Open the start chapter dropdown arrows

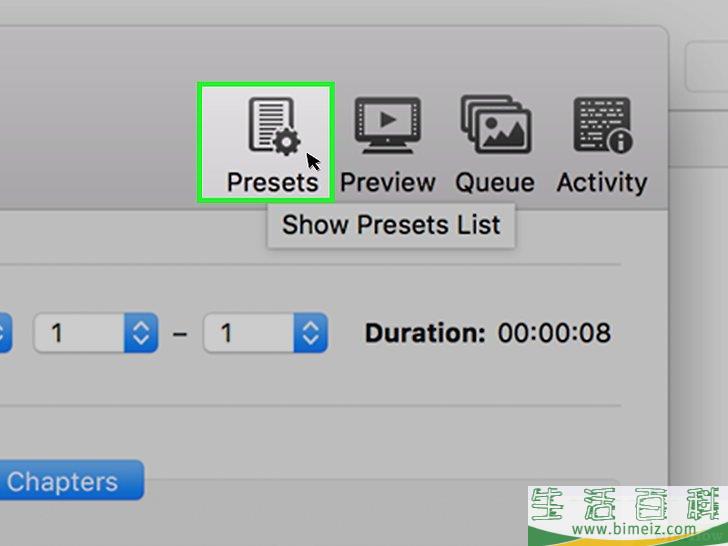point(141,332)
